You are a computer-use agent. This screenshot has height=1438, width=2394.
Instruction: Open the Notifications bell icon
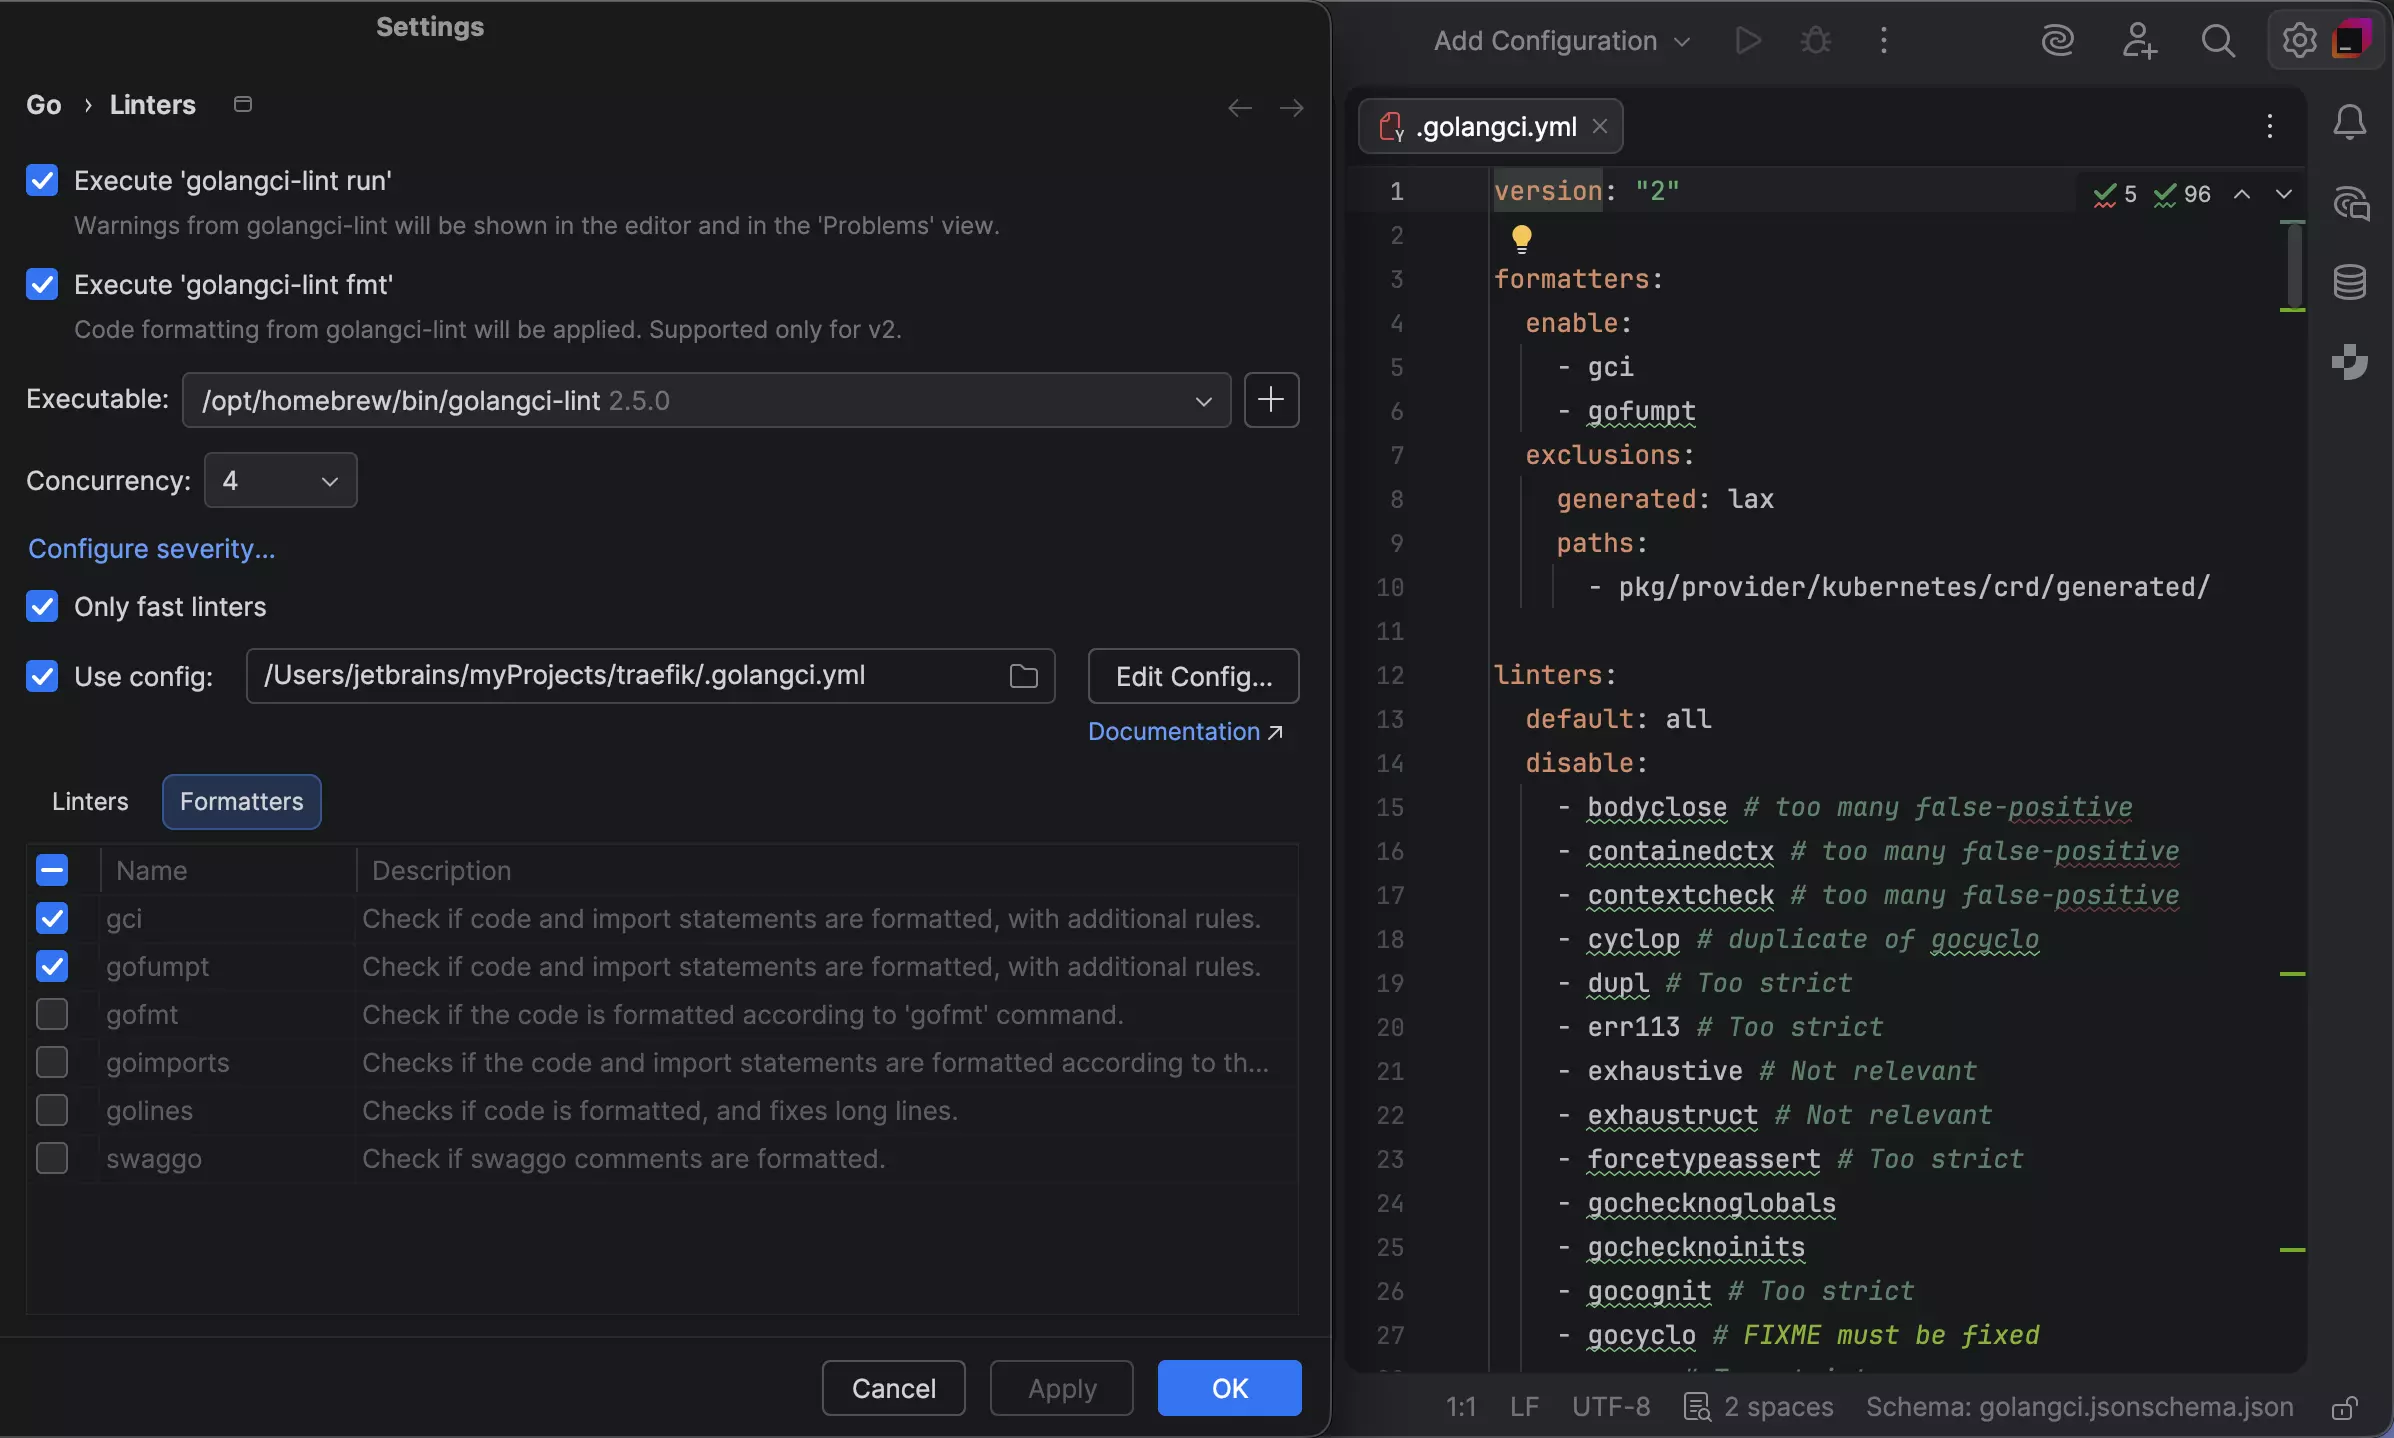click(2349, 123)
